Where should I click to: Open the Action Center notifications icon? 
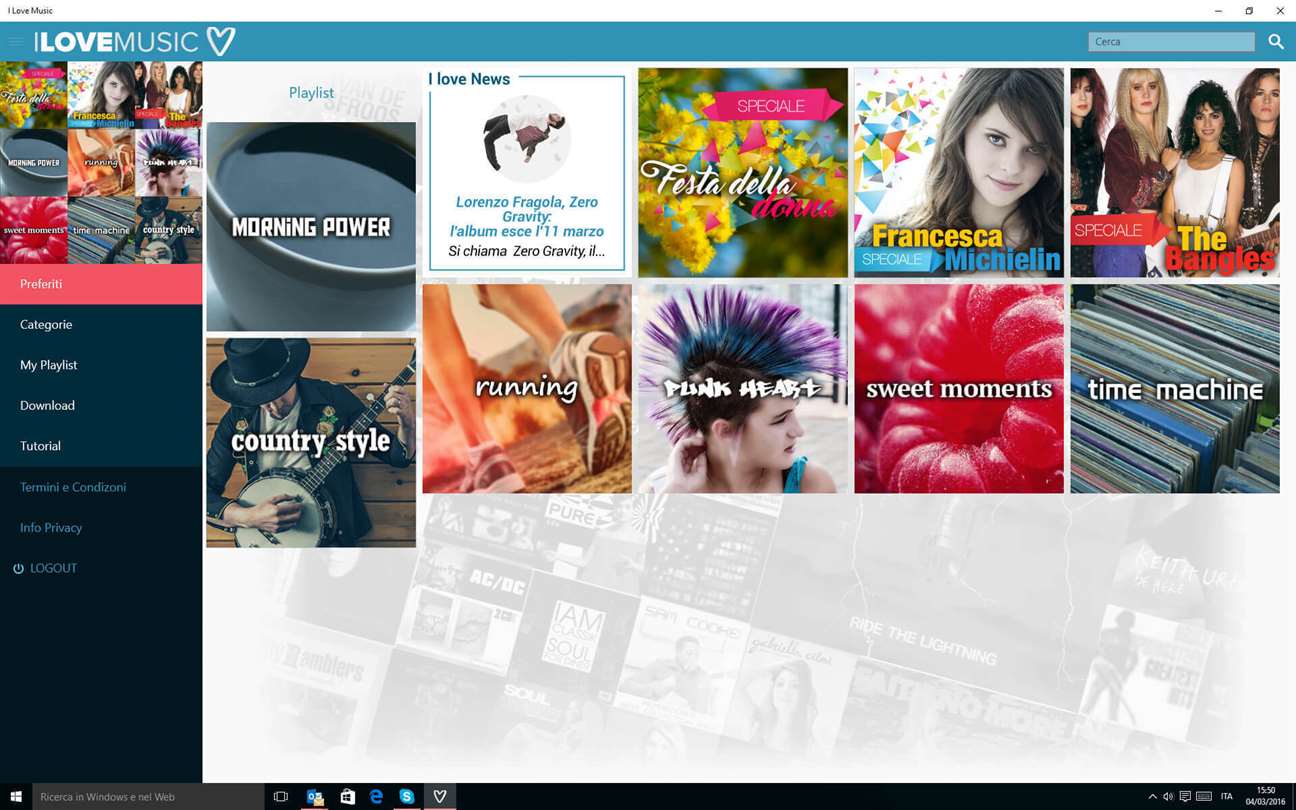tap(1185, 797)
